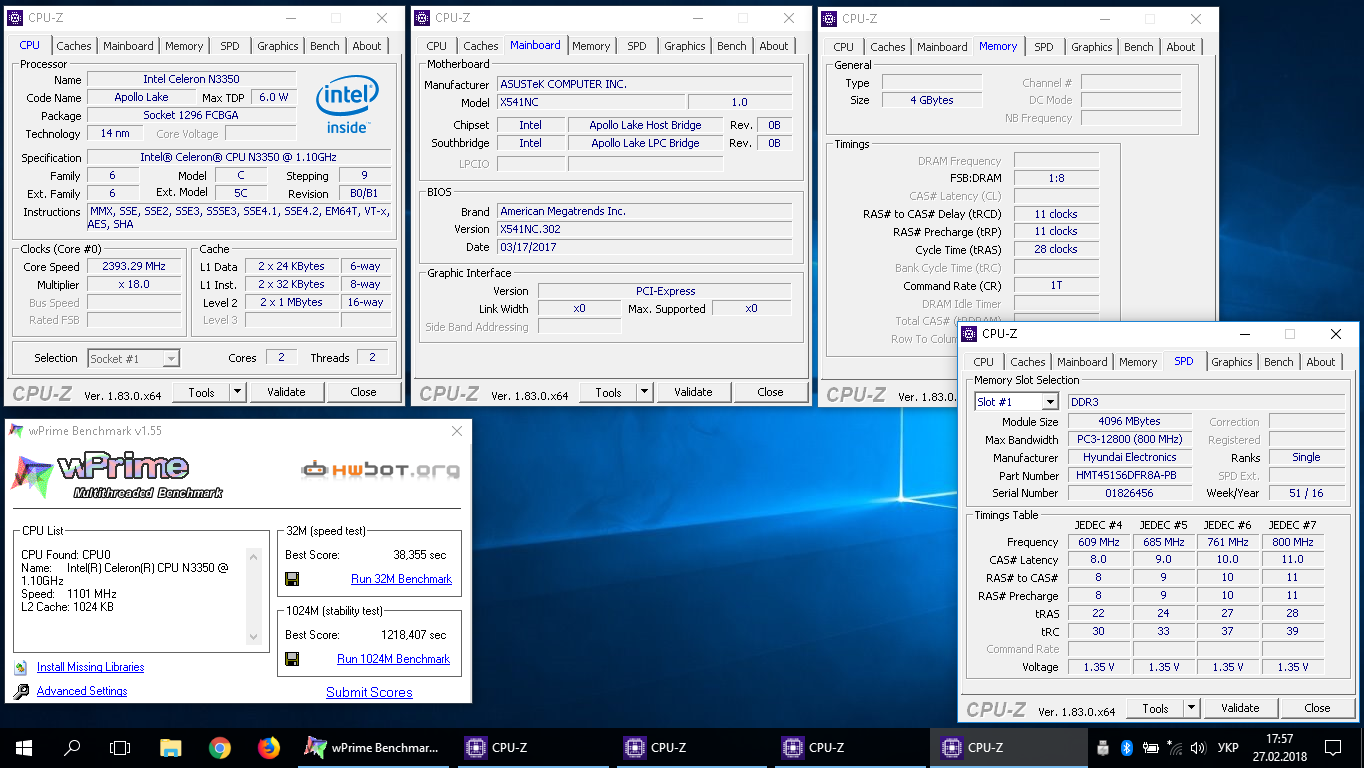1364x768 pixels.
Task: Click the Level 2 cache value 2 x 1 MBytes
Action: point(291,302)
